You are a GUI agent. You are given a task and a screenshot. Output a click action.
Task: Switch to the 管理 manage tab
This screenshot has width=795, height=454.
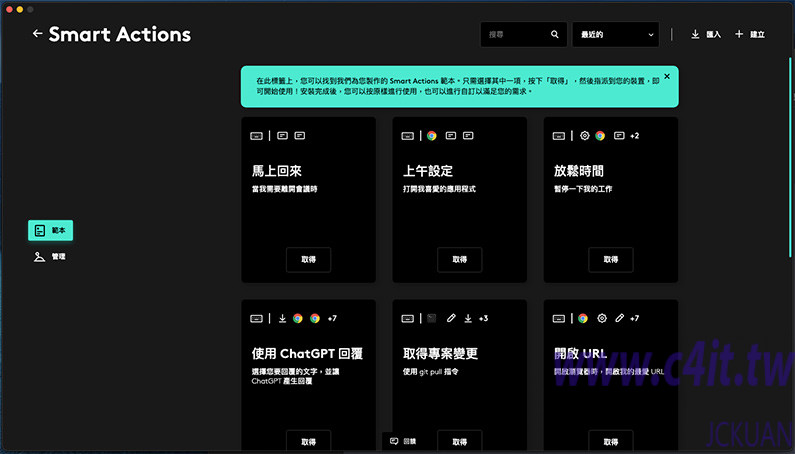pos(50,257)
